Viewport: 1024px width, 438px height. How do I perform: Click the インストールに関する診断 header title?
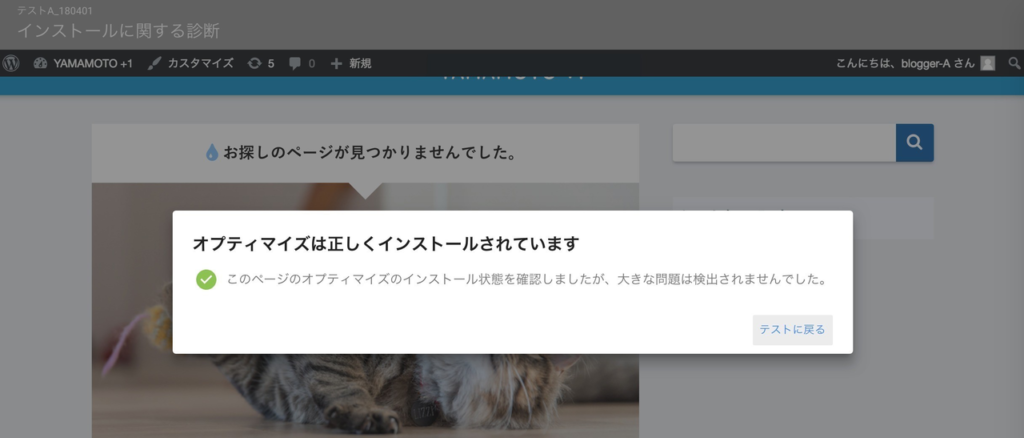point(118,31)
